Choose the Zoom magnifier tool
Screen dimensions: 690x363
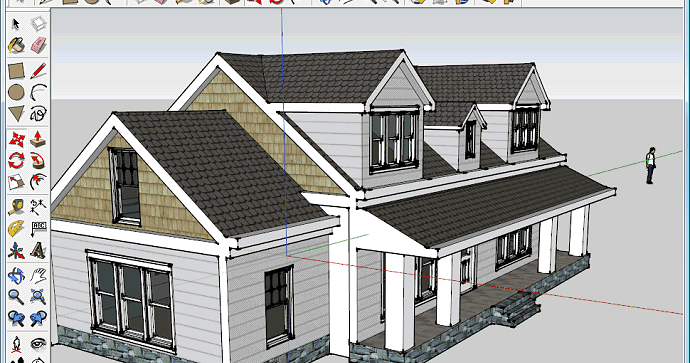[x=16, y=297]
